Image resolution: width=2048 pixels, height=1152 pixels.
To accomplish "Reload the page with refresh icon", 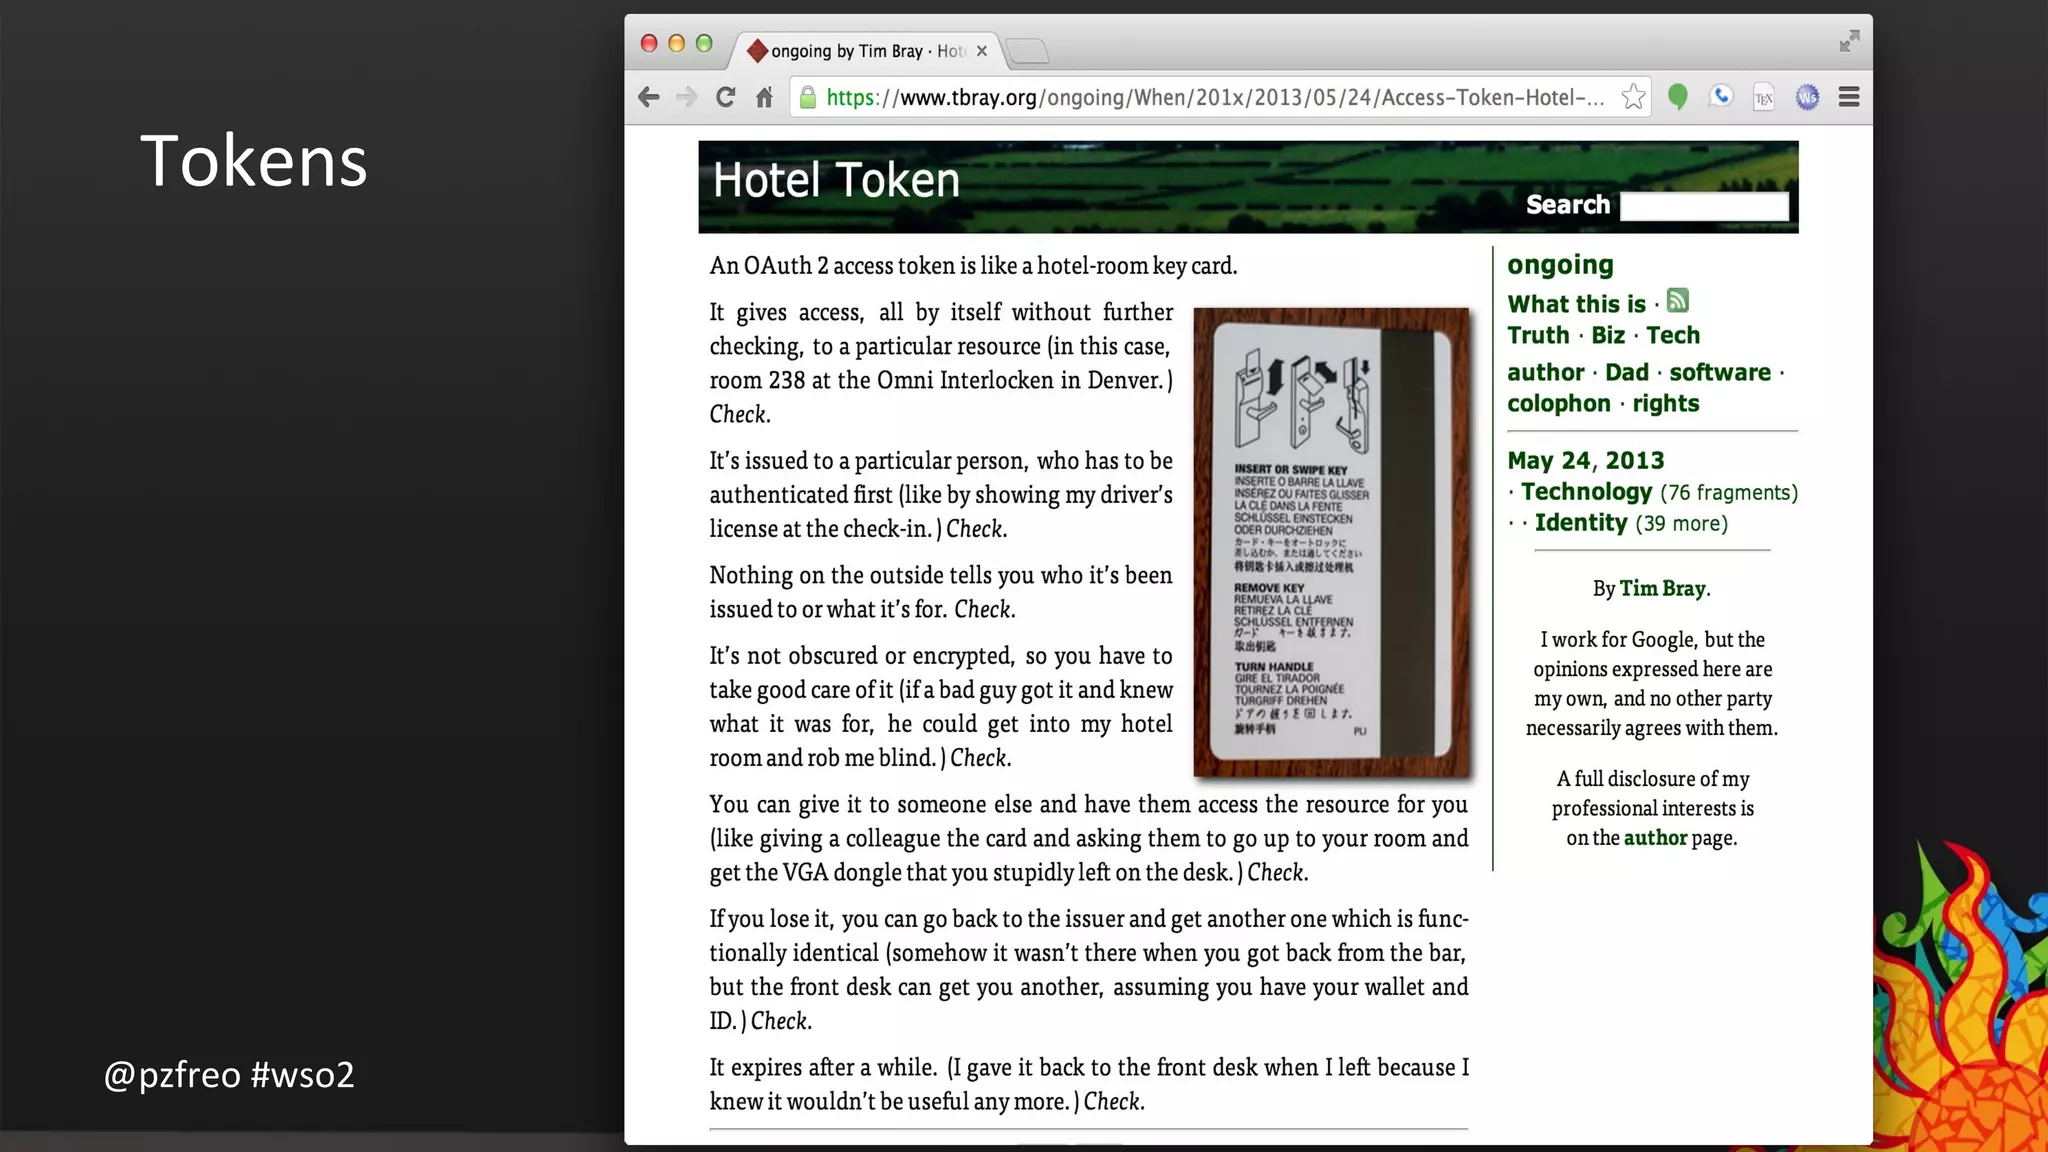I will (x=726, y=97).
